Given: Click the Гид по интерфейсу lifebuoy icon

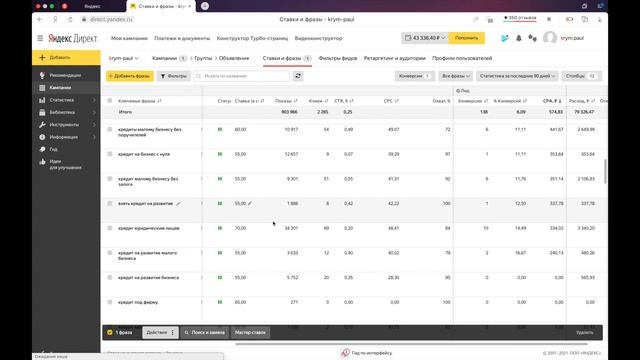Looking at the screenshot, I should 345,353.
